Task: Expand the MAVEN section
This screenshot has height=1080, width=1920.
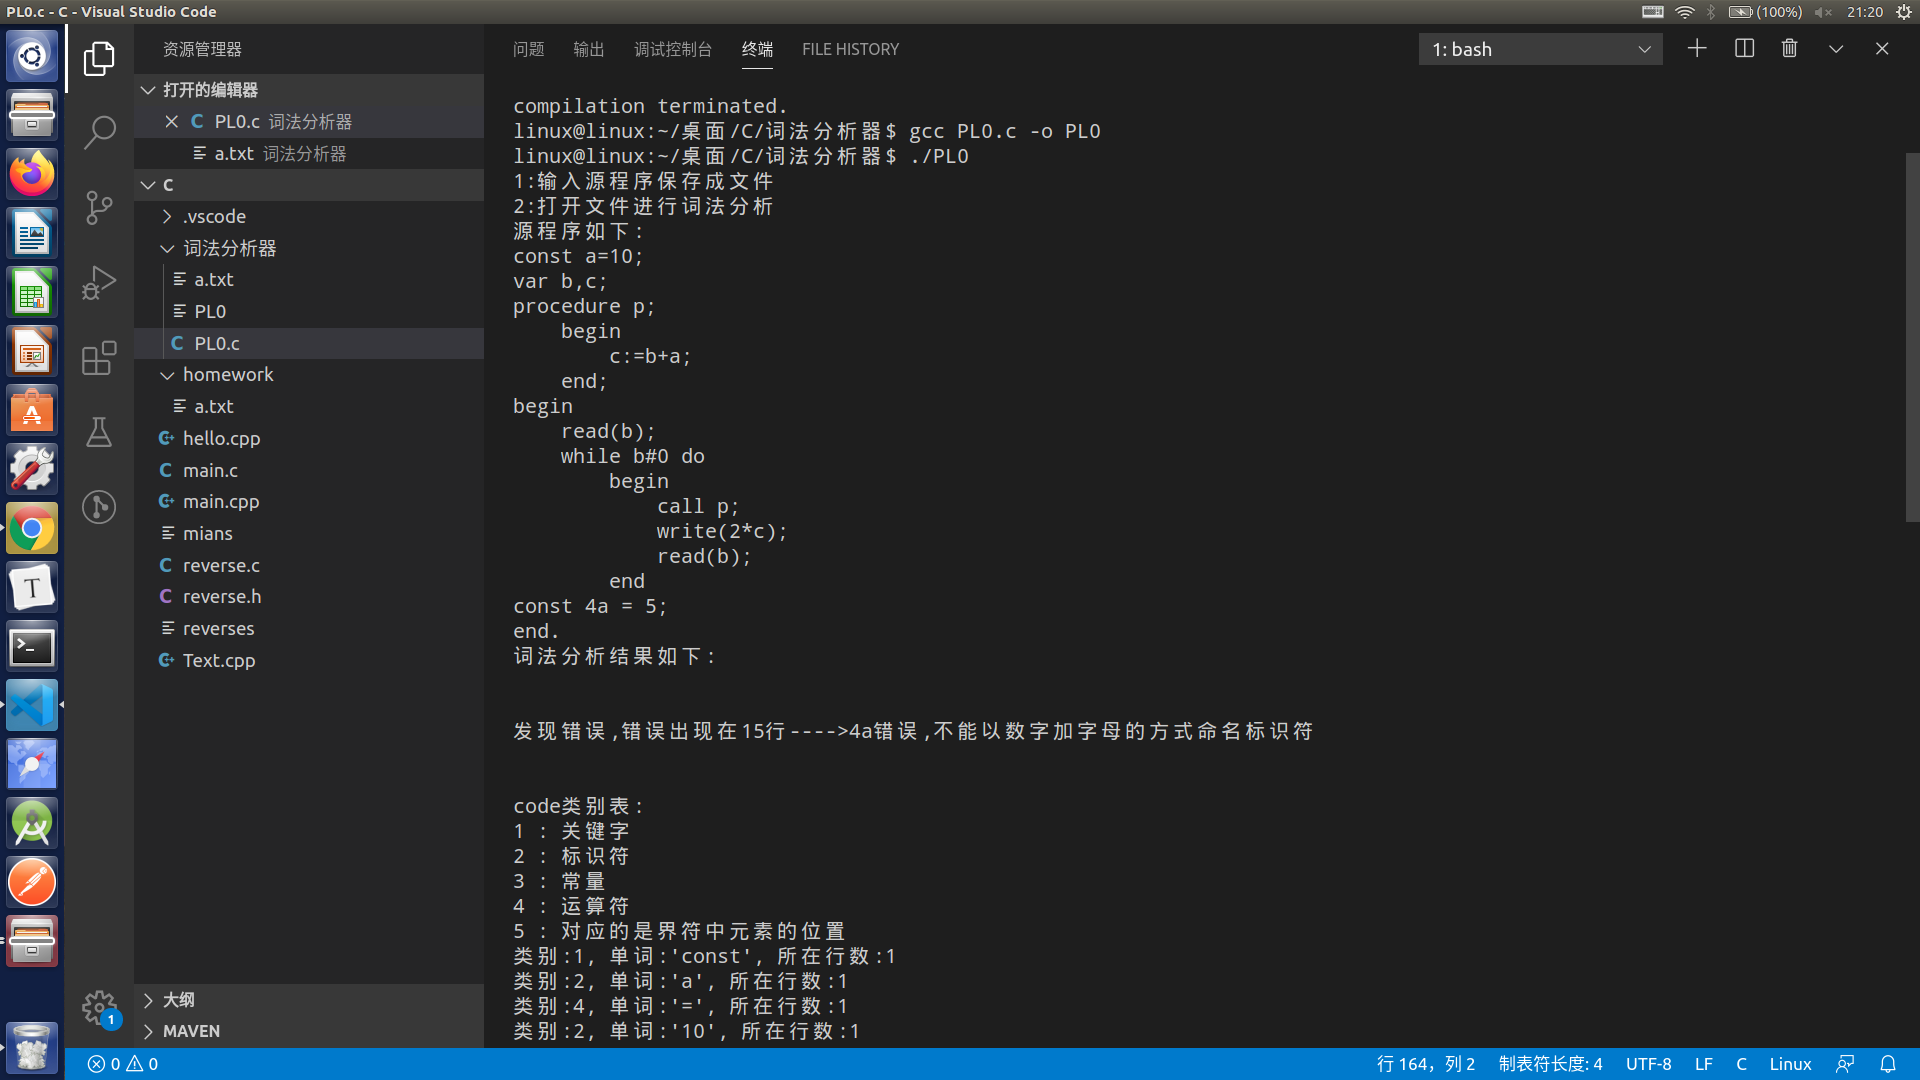Action: 190,1031
